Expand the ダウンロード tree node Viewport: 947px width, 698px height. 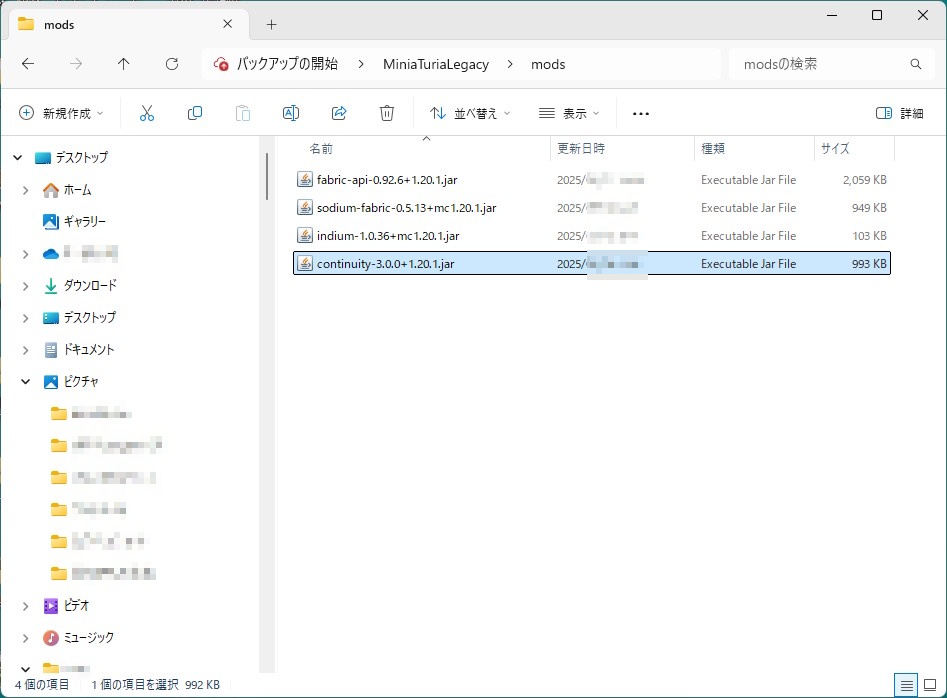(25, 286)
